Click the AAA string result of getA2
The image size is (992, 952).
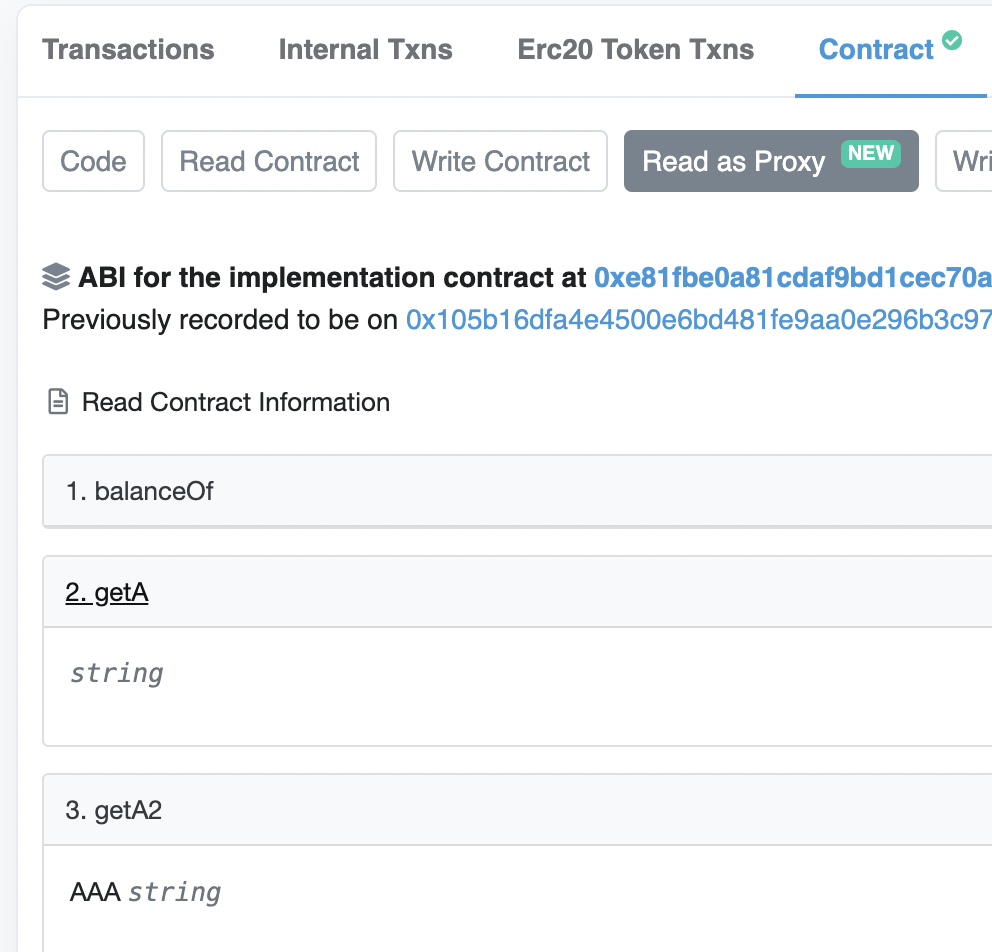pyautogui.click(x=146, y=892)
